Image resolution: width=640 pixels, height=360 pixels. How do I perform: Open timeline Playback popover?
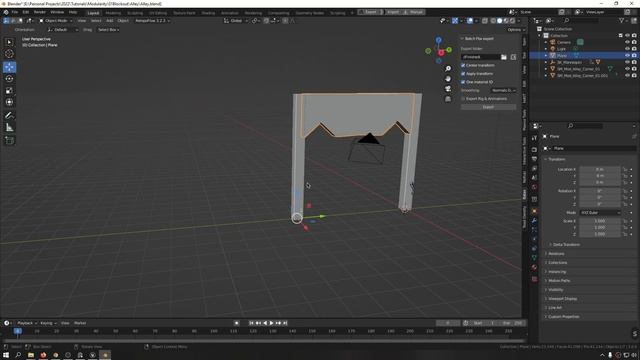(27, 323)
